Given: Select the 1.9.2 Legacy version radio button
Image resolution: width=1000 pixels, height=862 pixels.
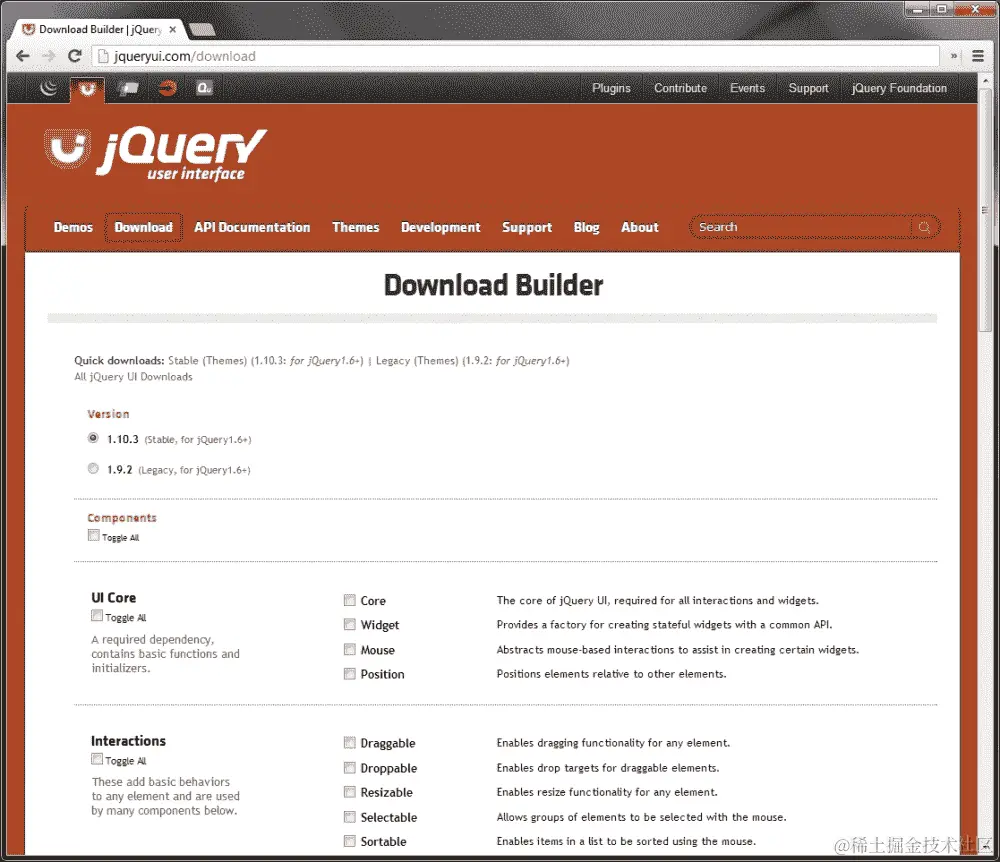Looking at the screenshot, I should pyautogui.click(x=93, y=467).
